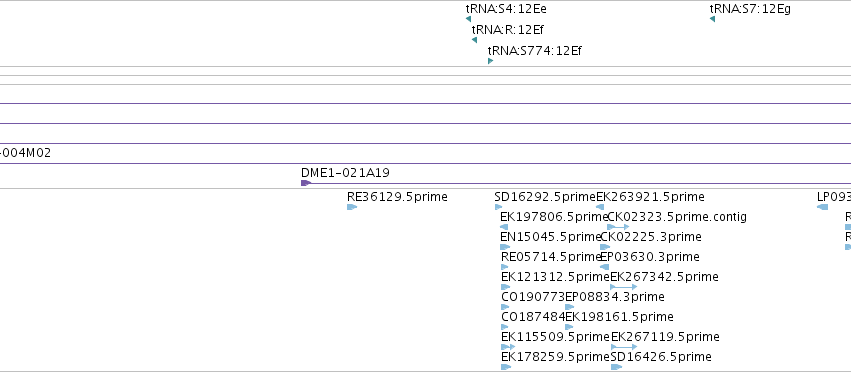Click the purple DME1-021A19 start arrow
Image resolution: width=851 pixels, height=372 pixels.
point(306,183)
